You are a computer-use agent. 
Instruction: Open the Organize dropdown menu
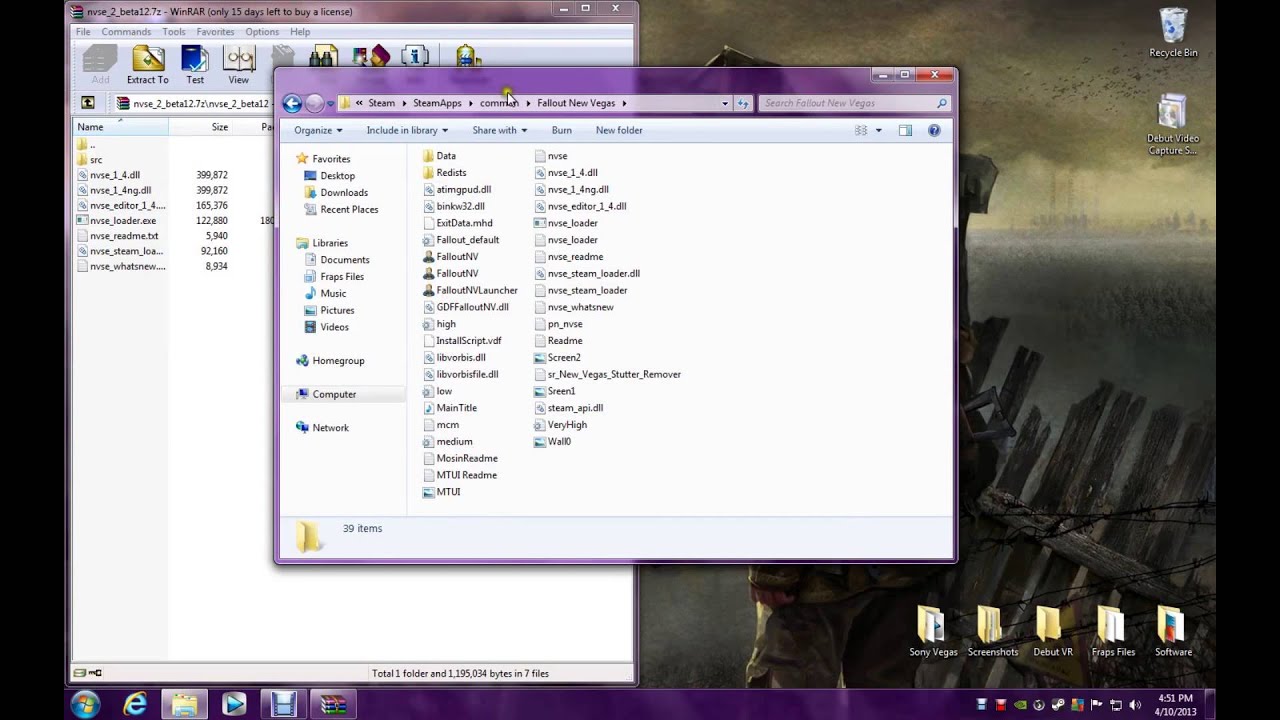(x=318, y=130)
